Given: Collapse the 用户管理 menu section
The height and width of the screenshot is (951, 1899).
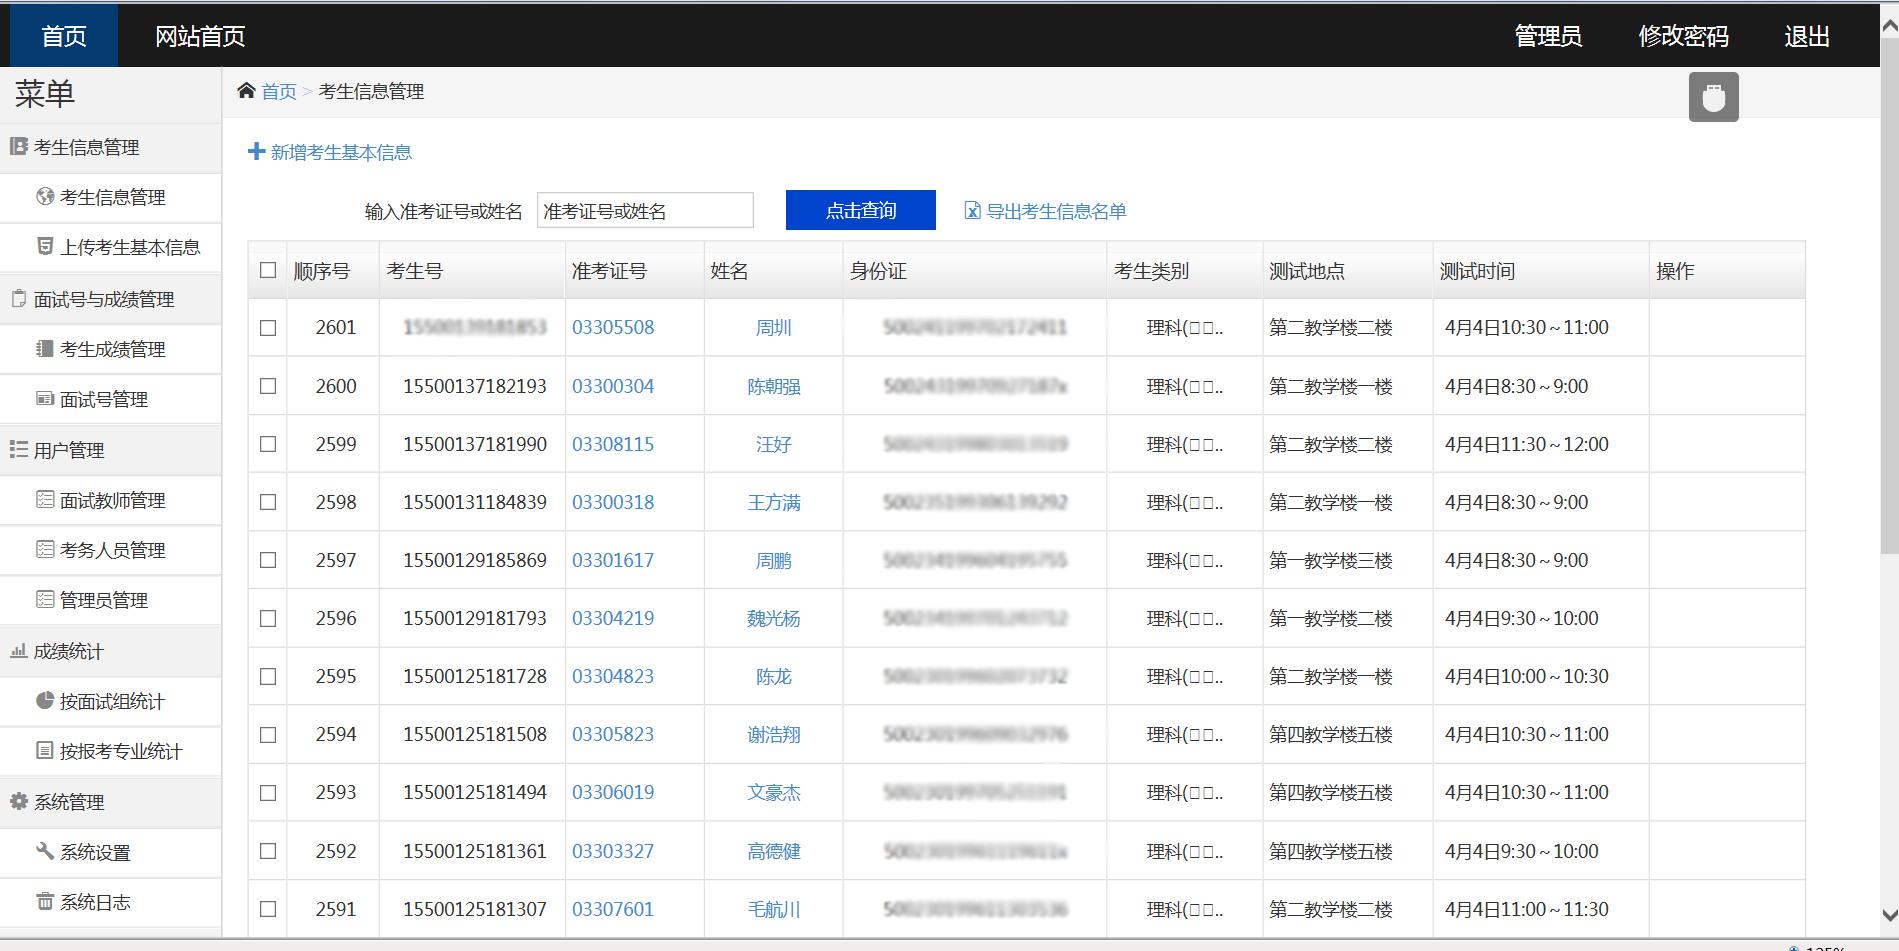Looking at the screenshot, I should (110, 450).
